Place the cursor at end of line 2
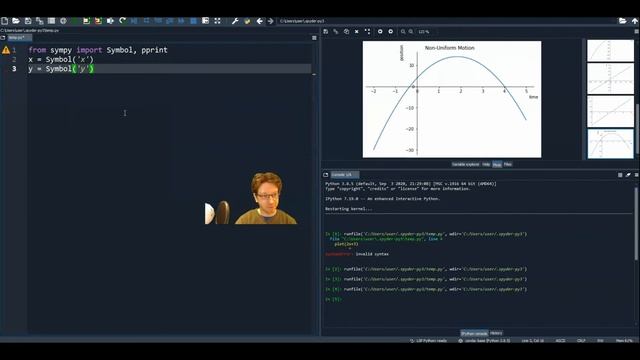The width and height of the screenshot is (640, 360). [94, 60]
